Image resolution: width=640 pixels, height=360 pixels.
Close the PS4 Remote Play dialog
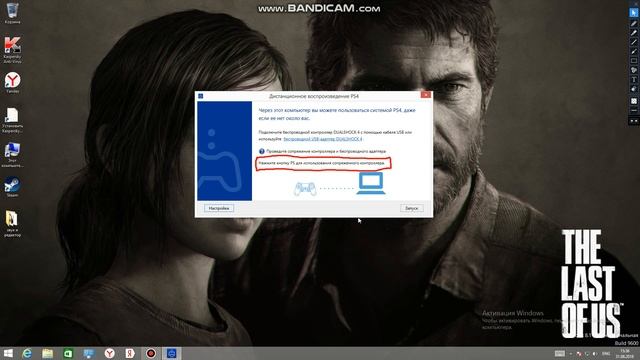click(425, 95)
